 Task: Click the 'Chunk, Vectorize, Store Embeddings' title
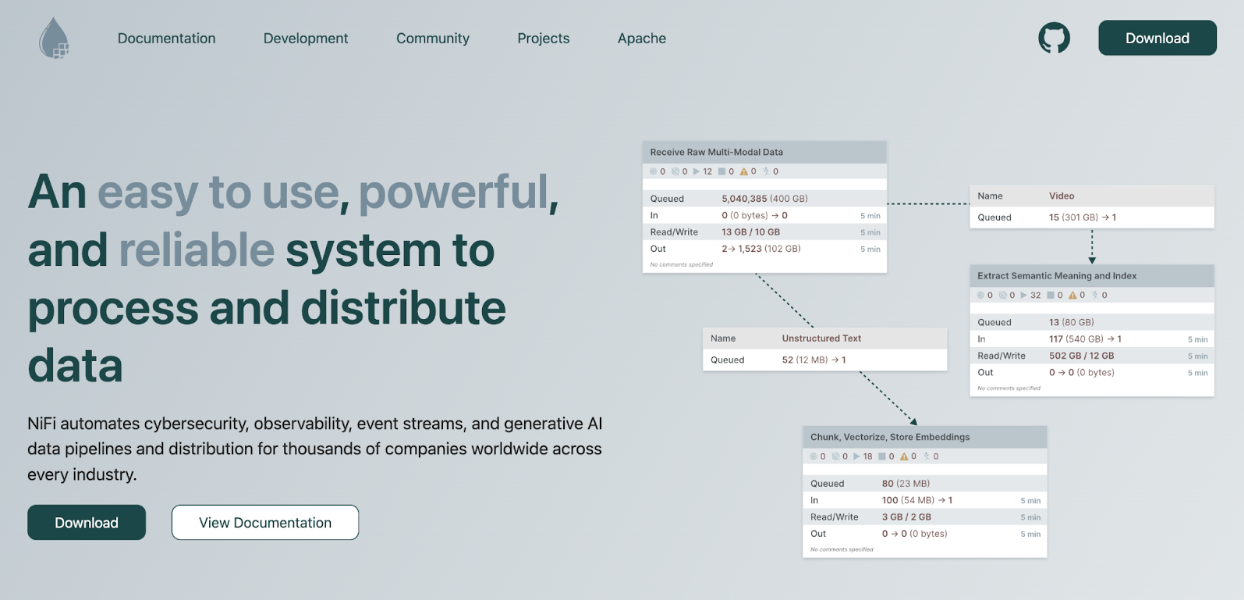tap(890, 437)
